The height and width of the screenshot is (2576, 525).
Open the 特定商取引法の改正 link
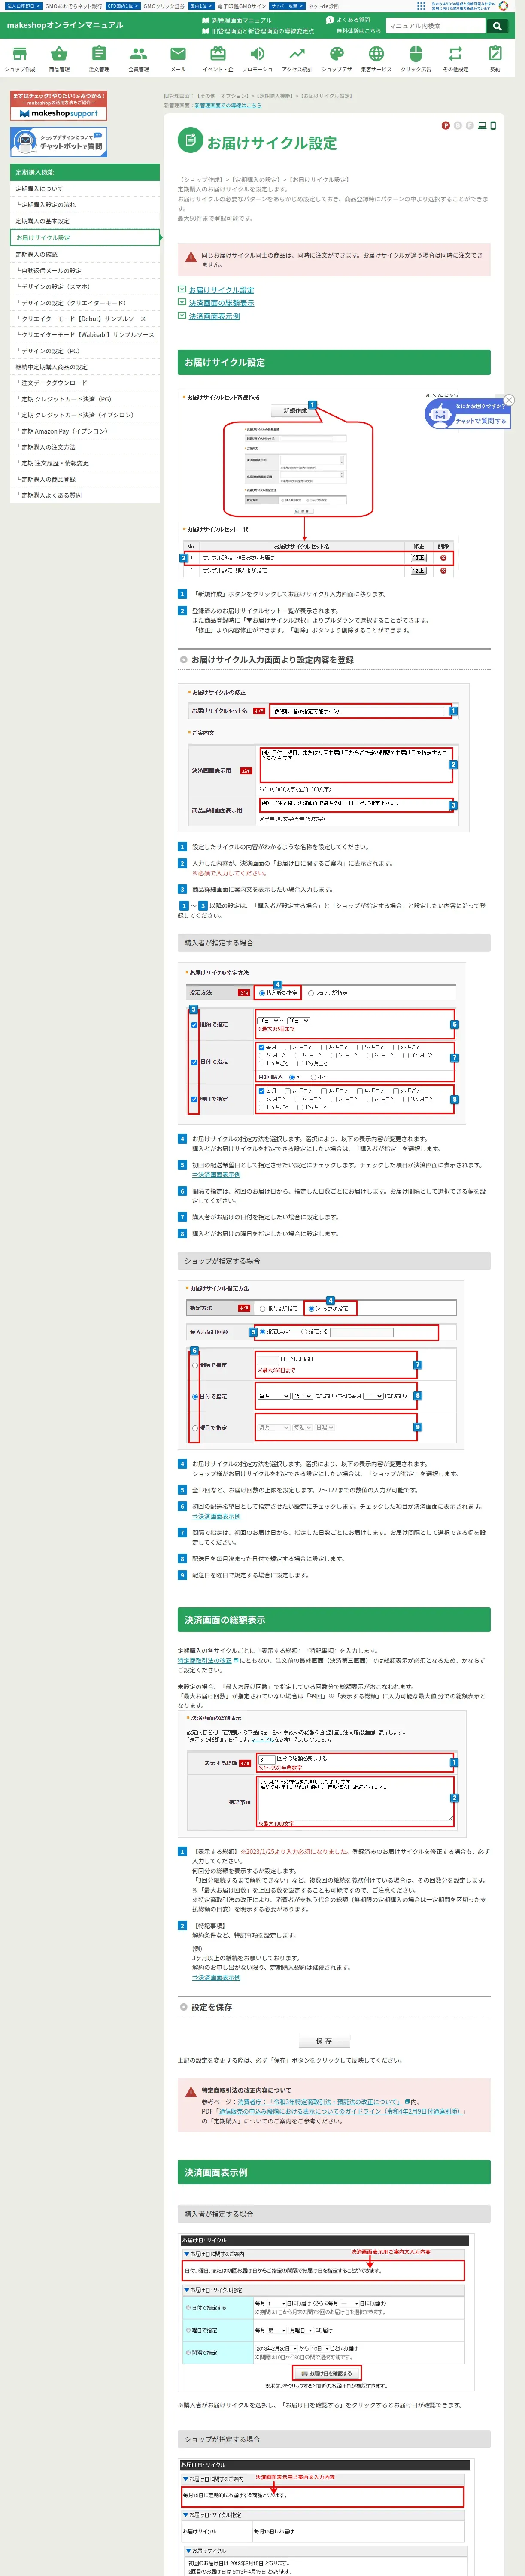(x=205, y=1661)
